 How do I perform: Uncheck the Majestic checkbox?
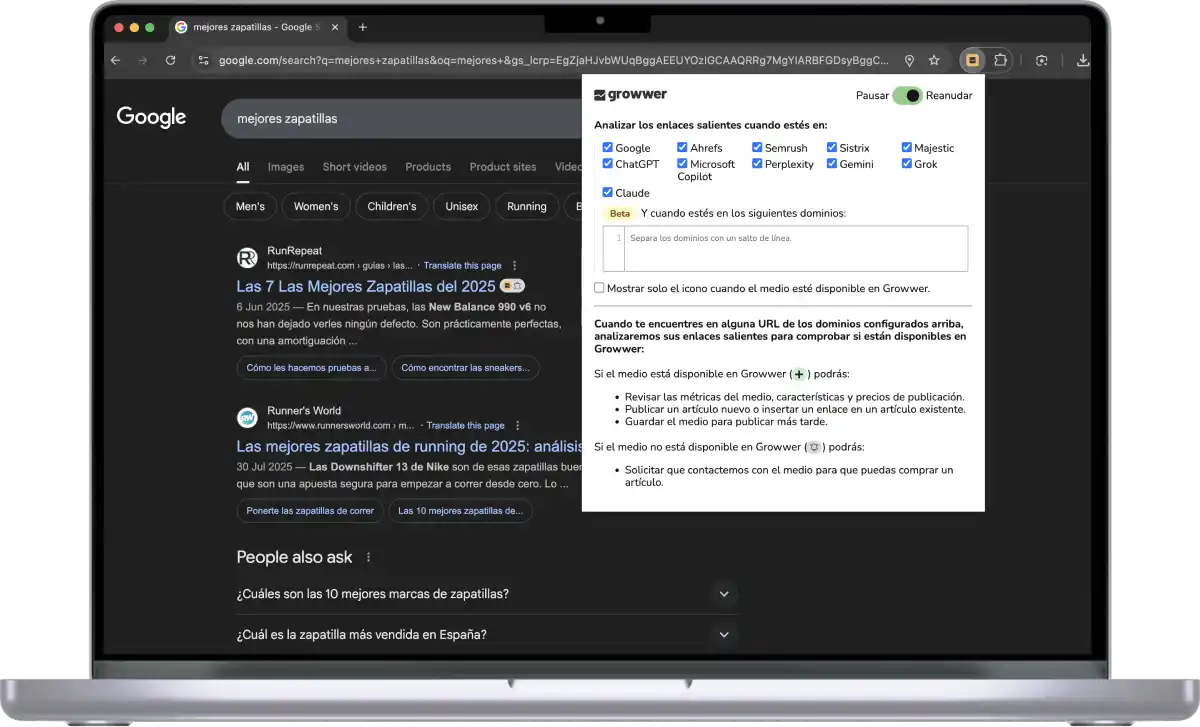click(907, 147)
